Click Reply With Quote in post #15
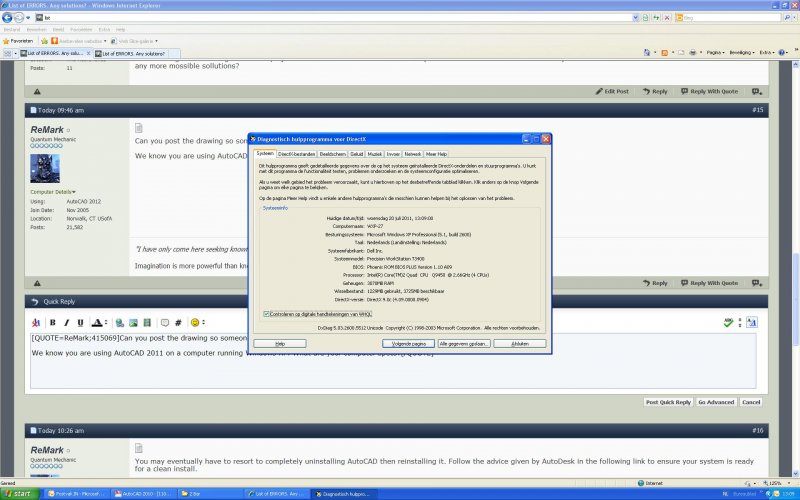This screenshot has height=500, width=800. pyautogui.click(x=710, y=283)
